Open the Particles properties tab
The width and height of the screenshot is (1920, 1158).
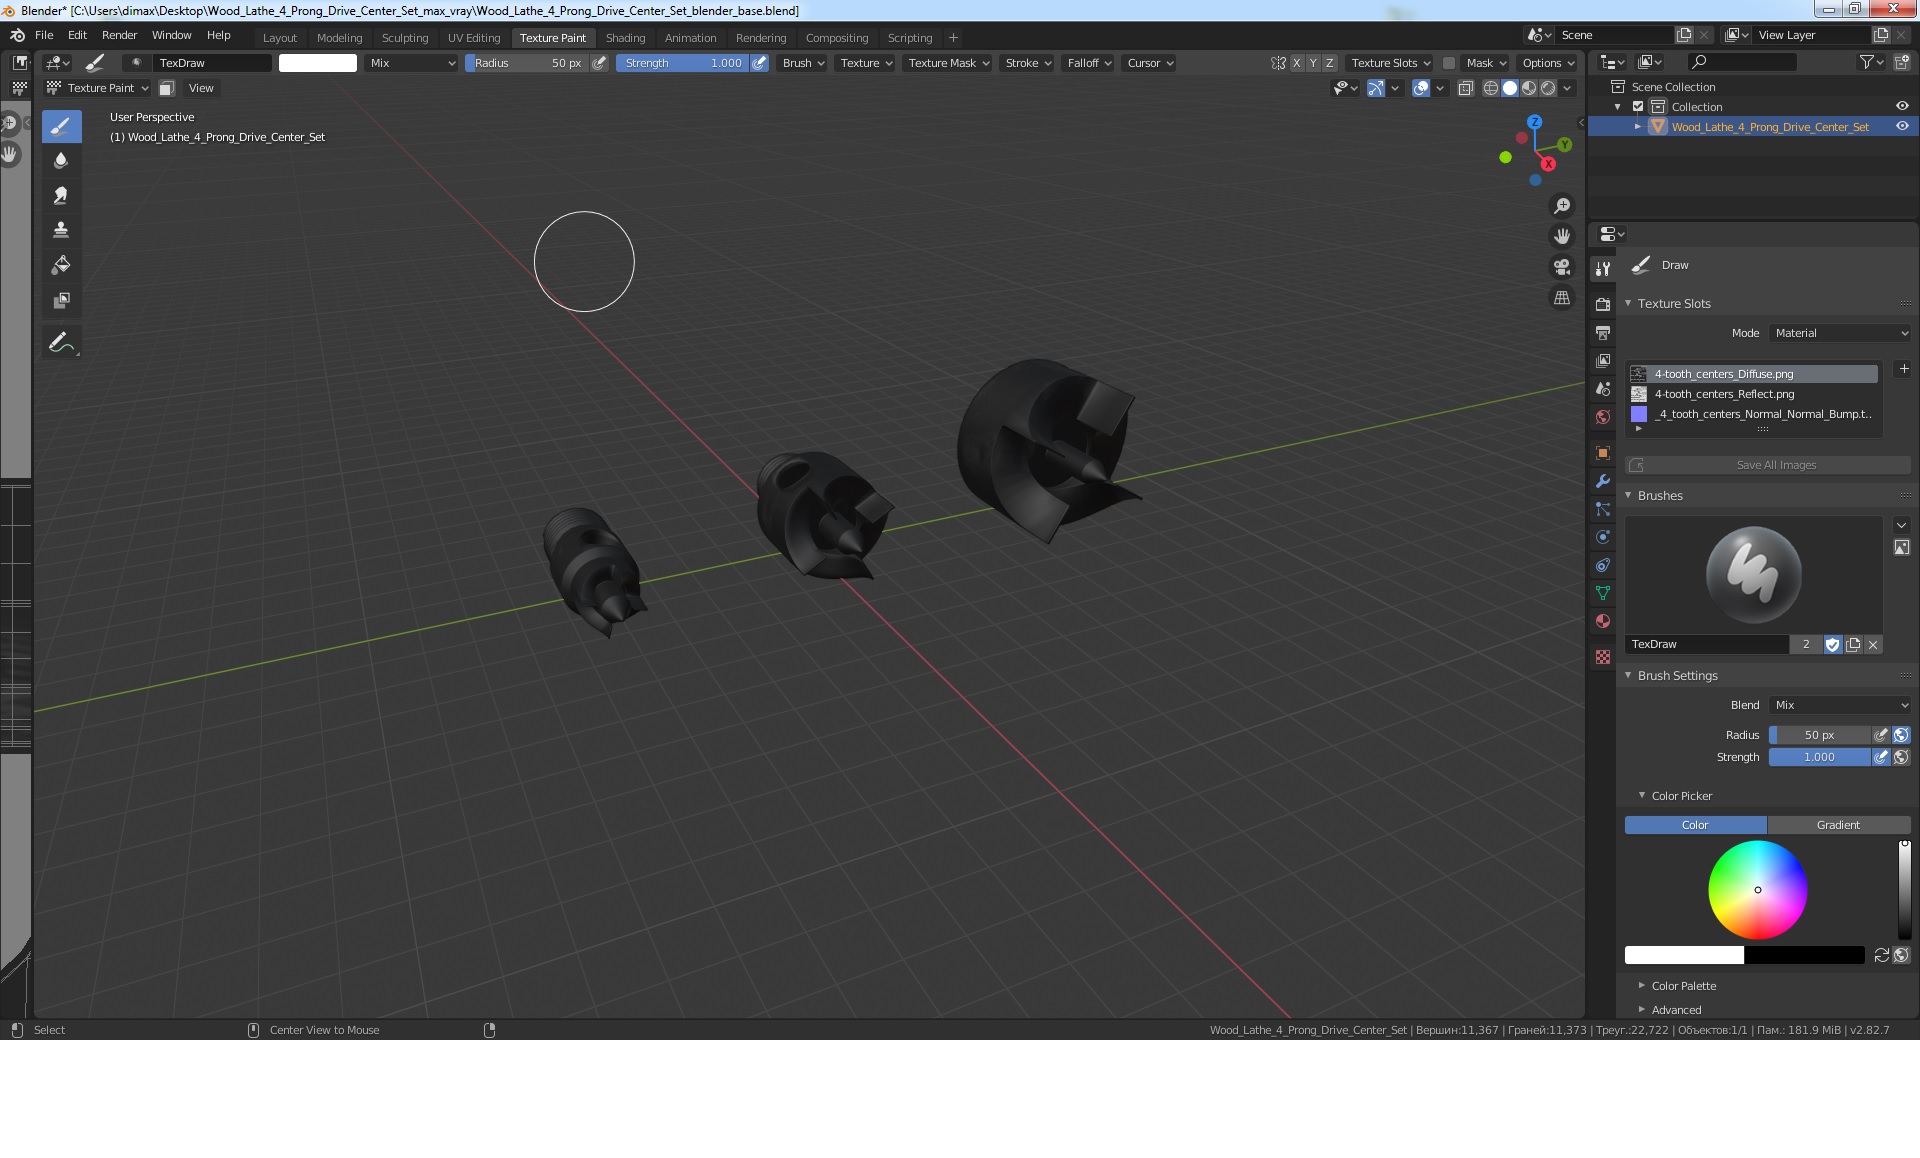pos(1603,509)
